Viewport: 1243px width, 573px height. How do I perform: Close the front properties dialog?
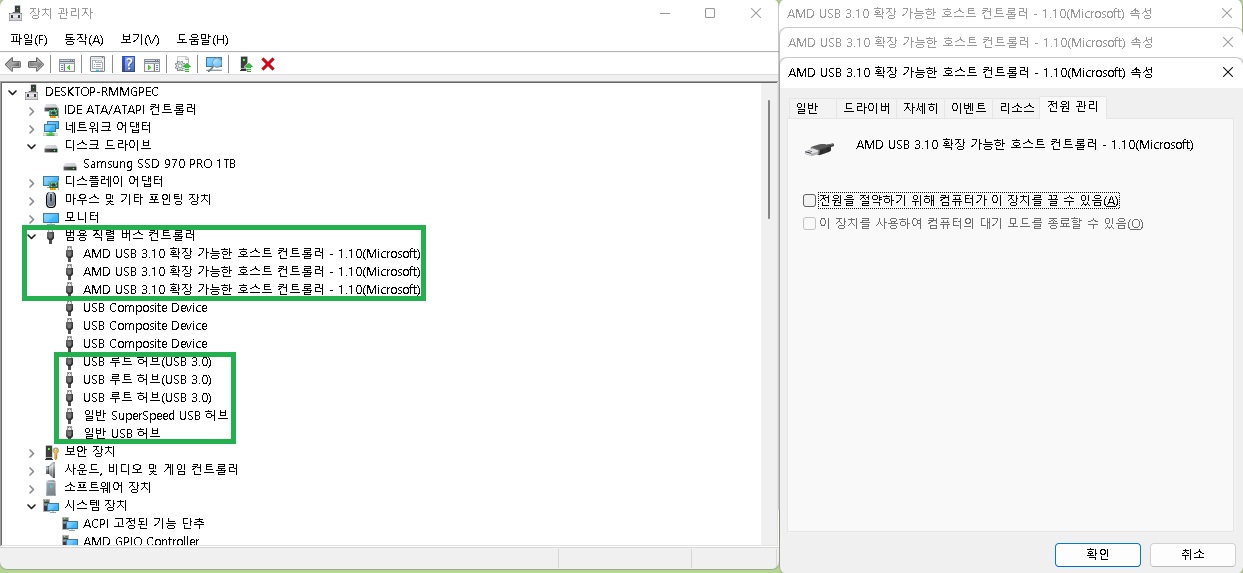[x=1228, y=72]
